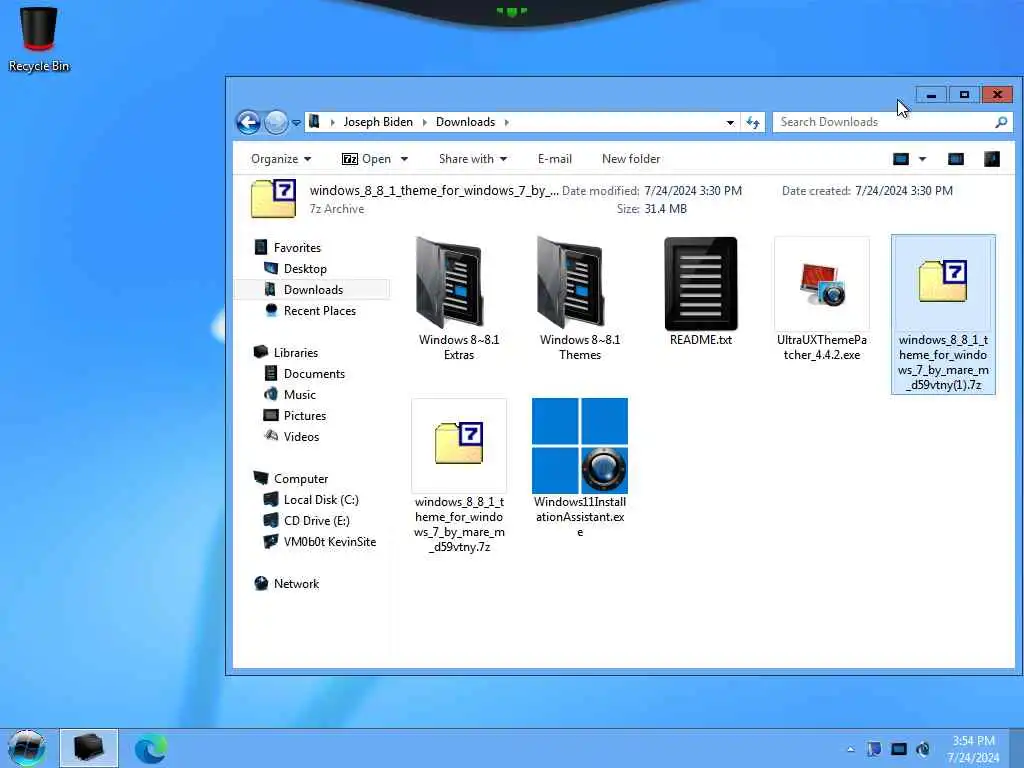Open the Organize menu
Screen dimensions: 1024x768
pyautogui.click(x=281, y=159)
